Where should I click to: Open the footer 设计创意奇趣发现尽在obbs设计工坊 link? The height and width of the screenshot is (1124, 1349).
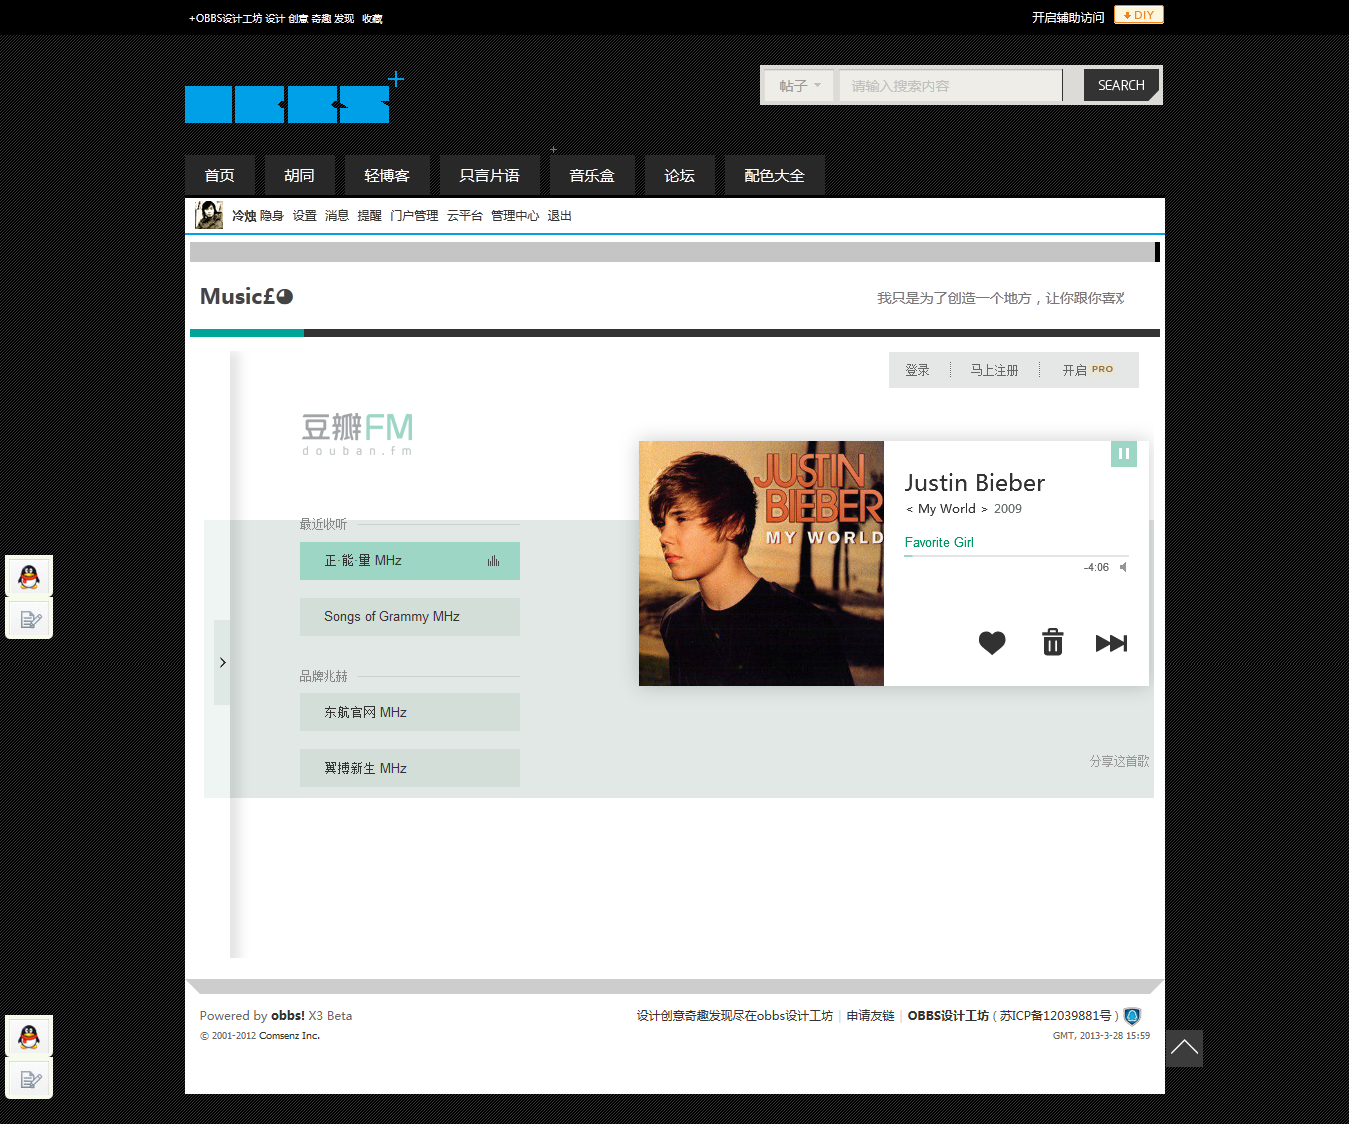click(735, 1016)
